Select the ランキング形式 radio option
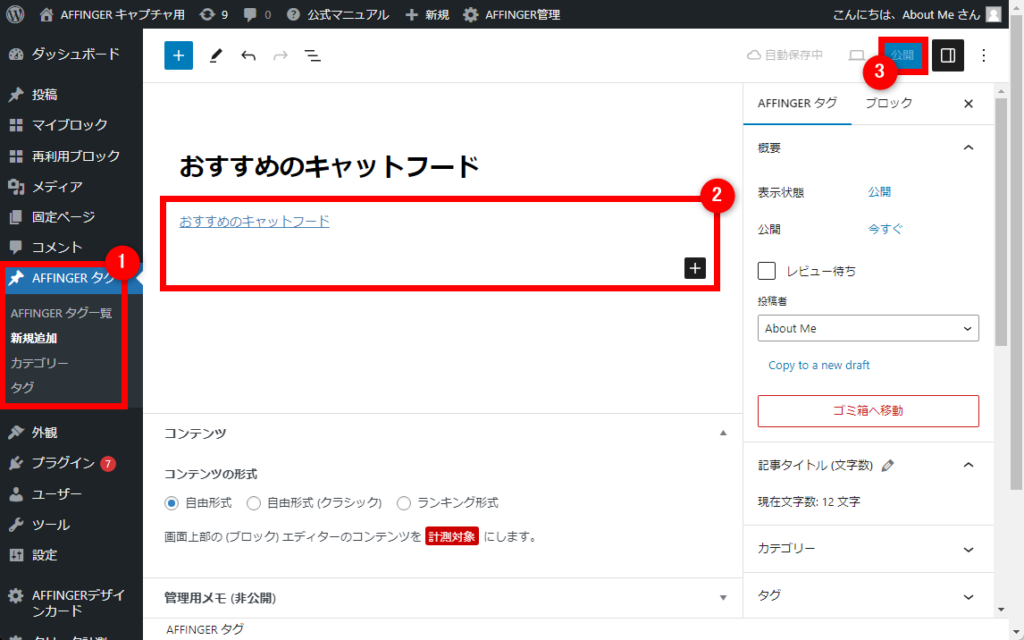The width and height of the screenshot is (1024, 640). (404, 503)
